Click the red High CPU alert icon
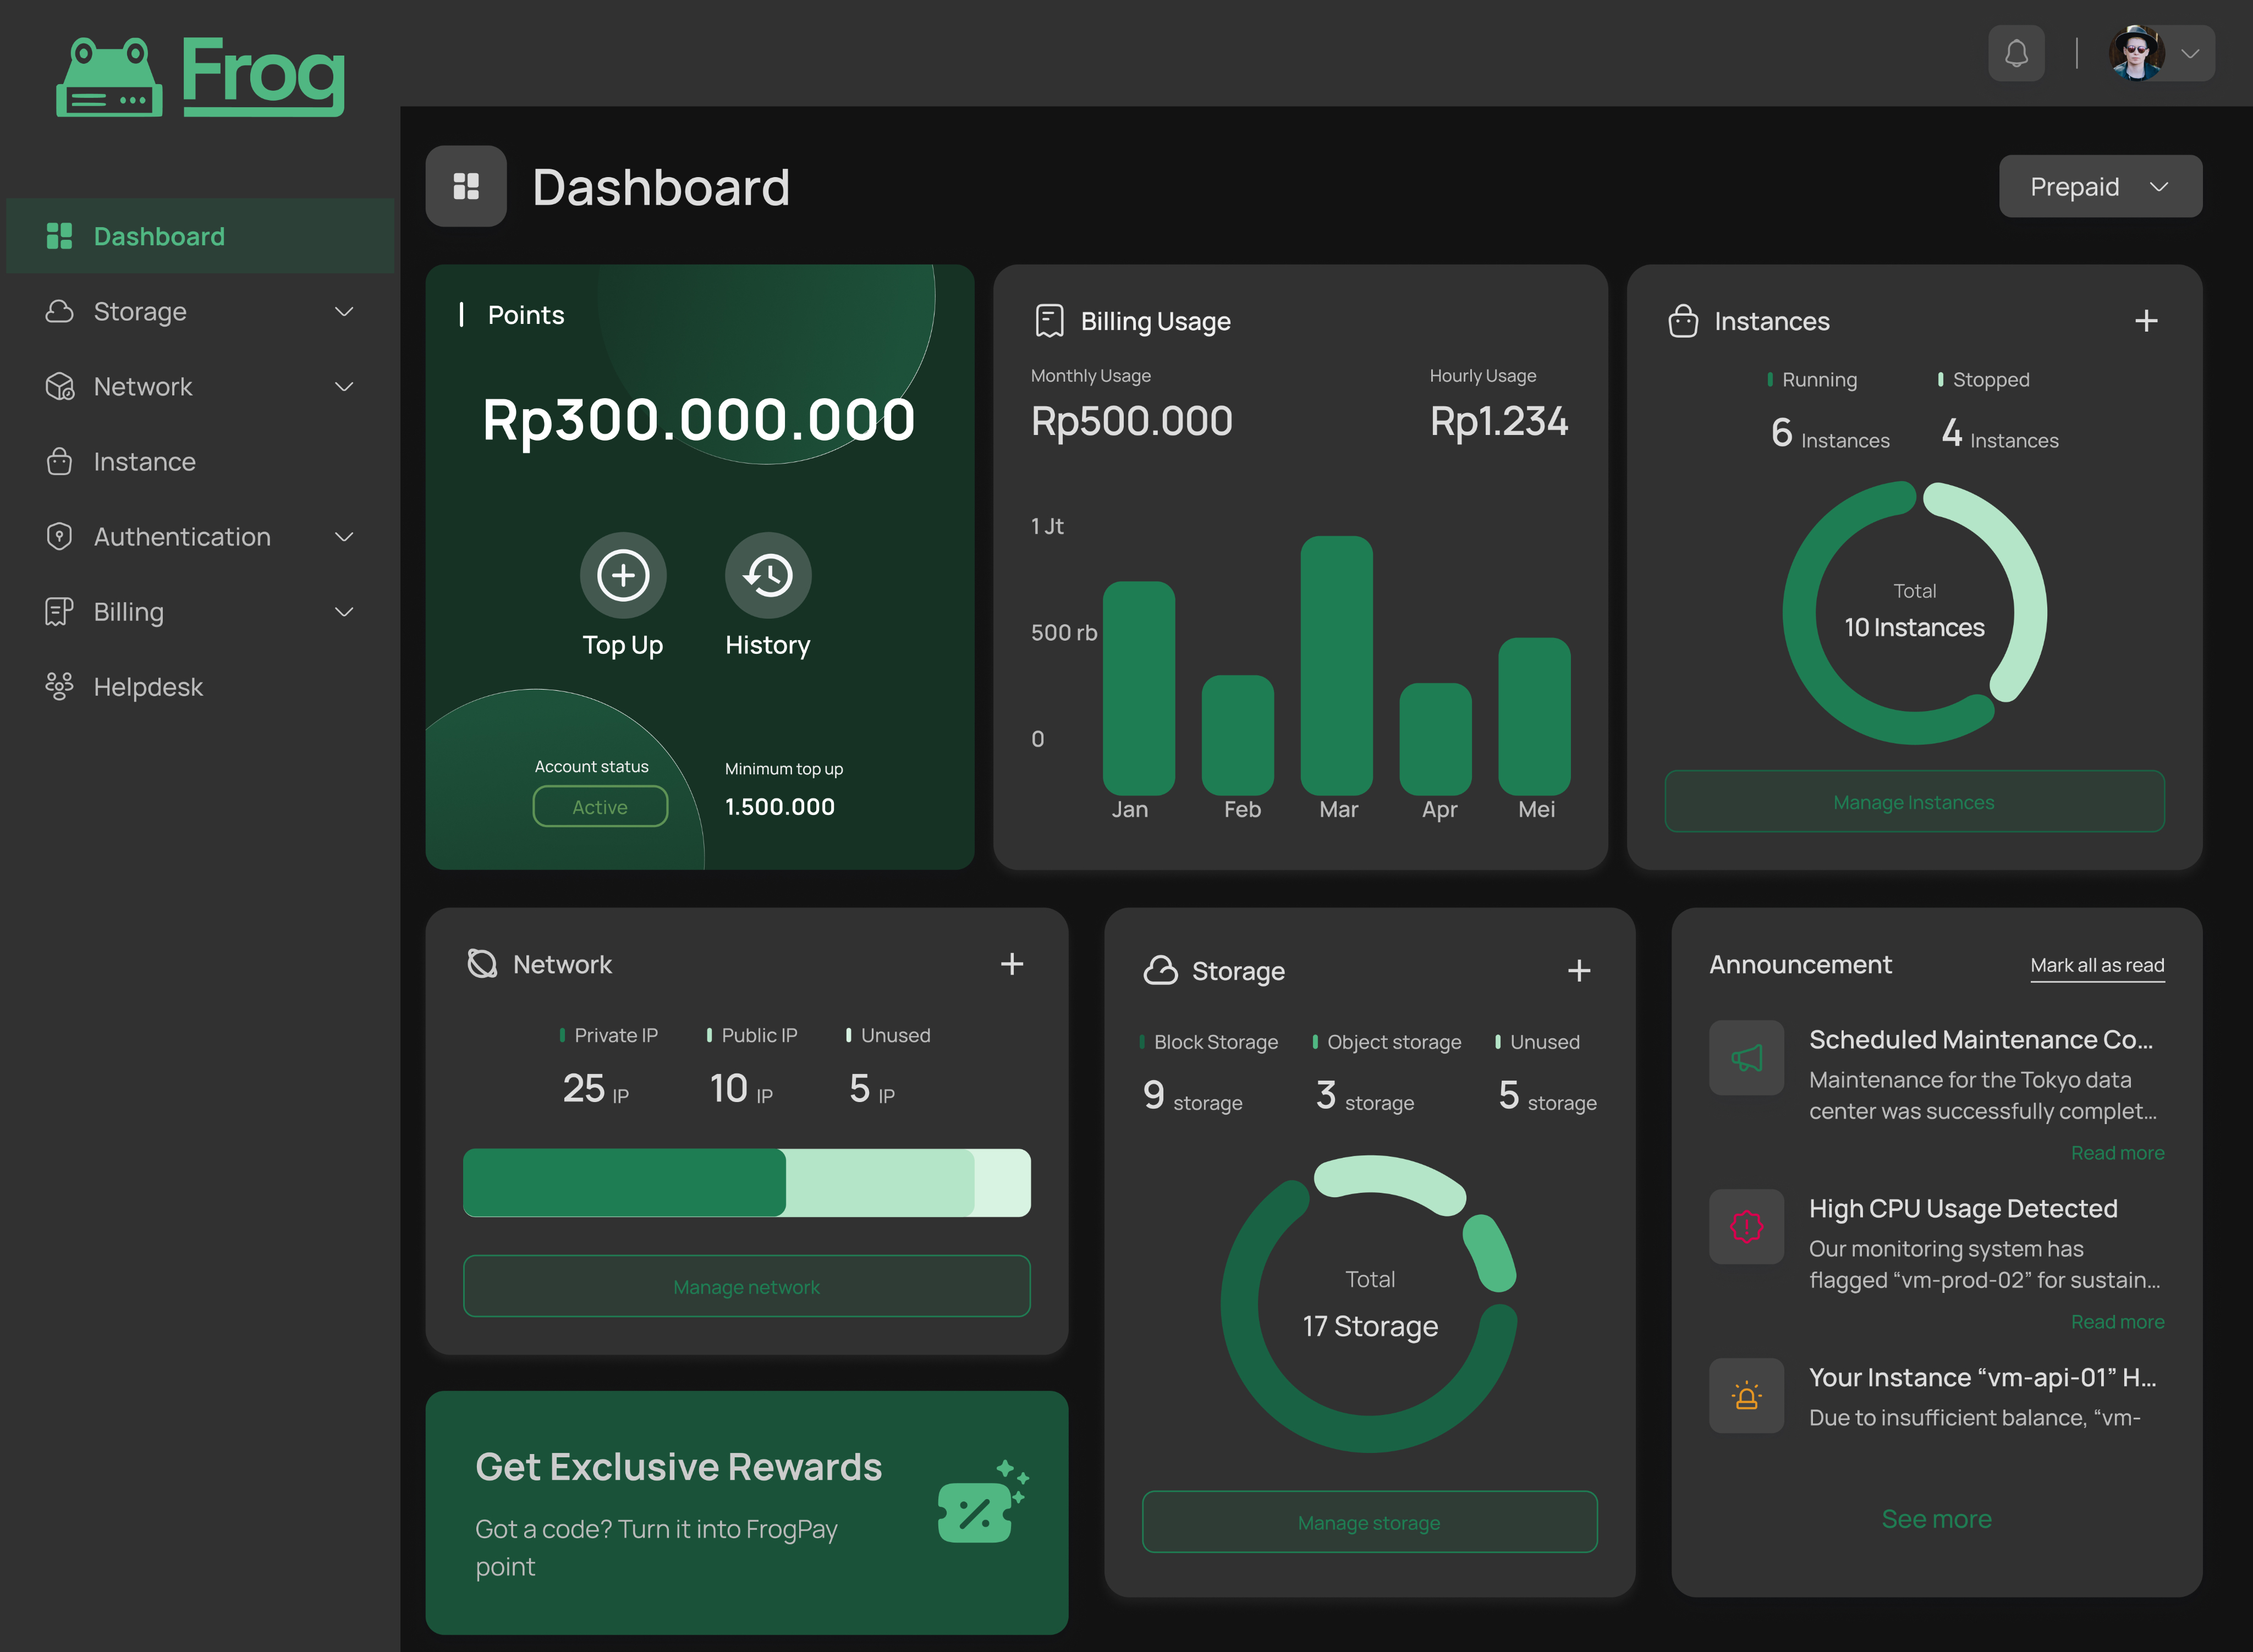This screenshot has height=1652, width=2253. 1746,1226
